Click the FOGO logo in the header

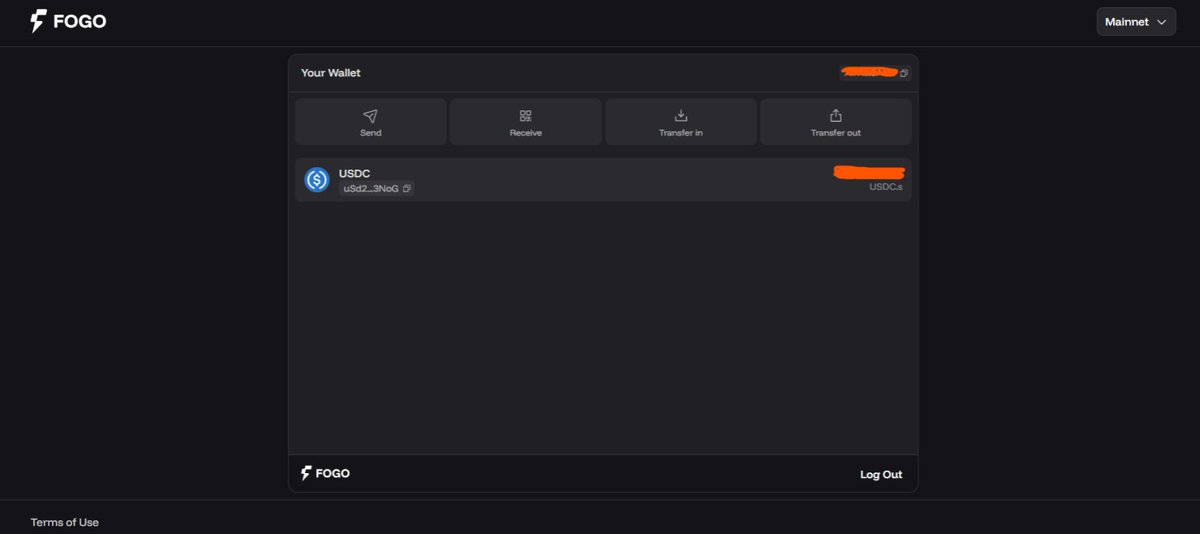pyautogui.click(x=68, y=21)
